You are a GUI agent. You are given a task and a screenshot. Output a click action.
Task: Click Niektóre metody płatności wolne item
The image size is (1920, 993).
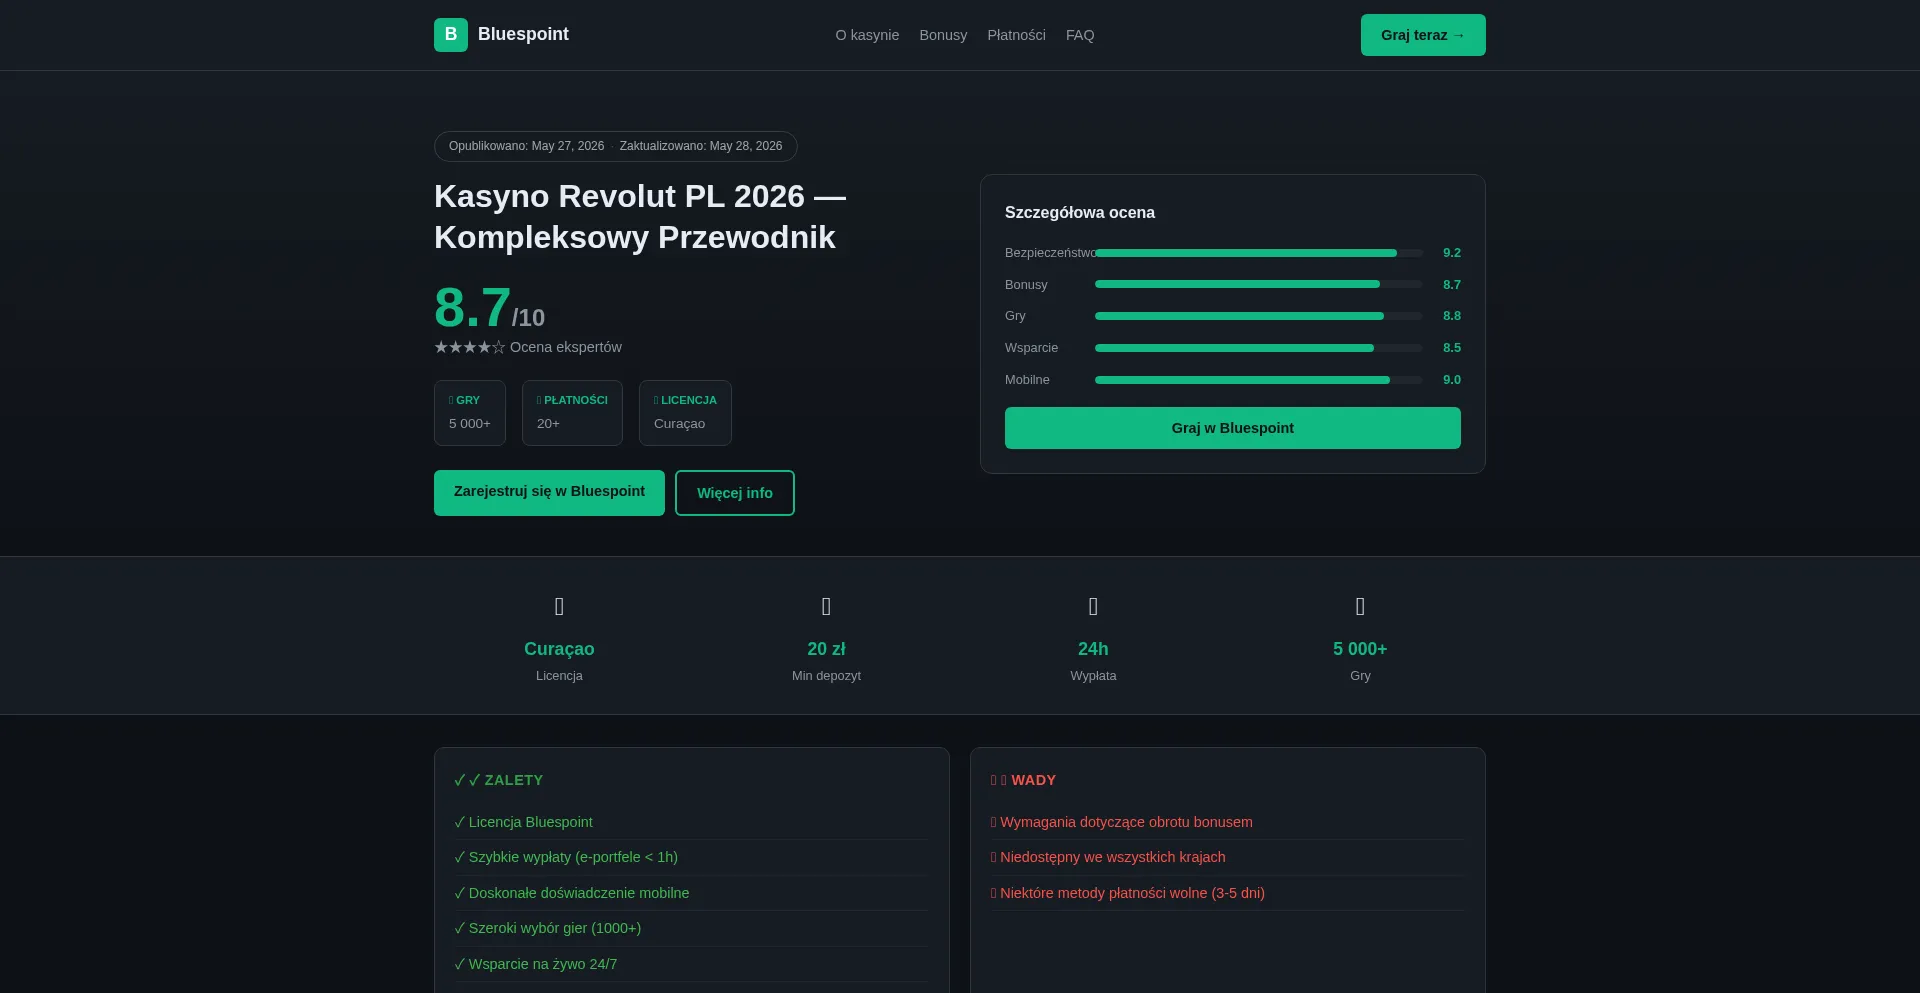(1227, 893)
